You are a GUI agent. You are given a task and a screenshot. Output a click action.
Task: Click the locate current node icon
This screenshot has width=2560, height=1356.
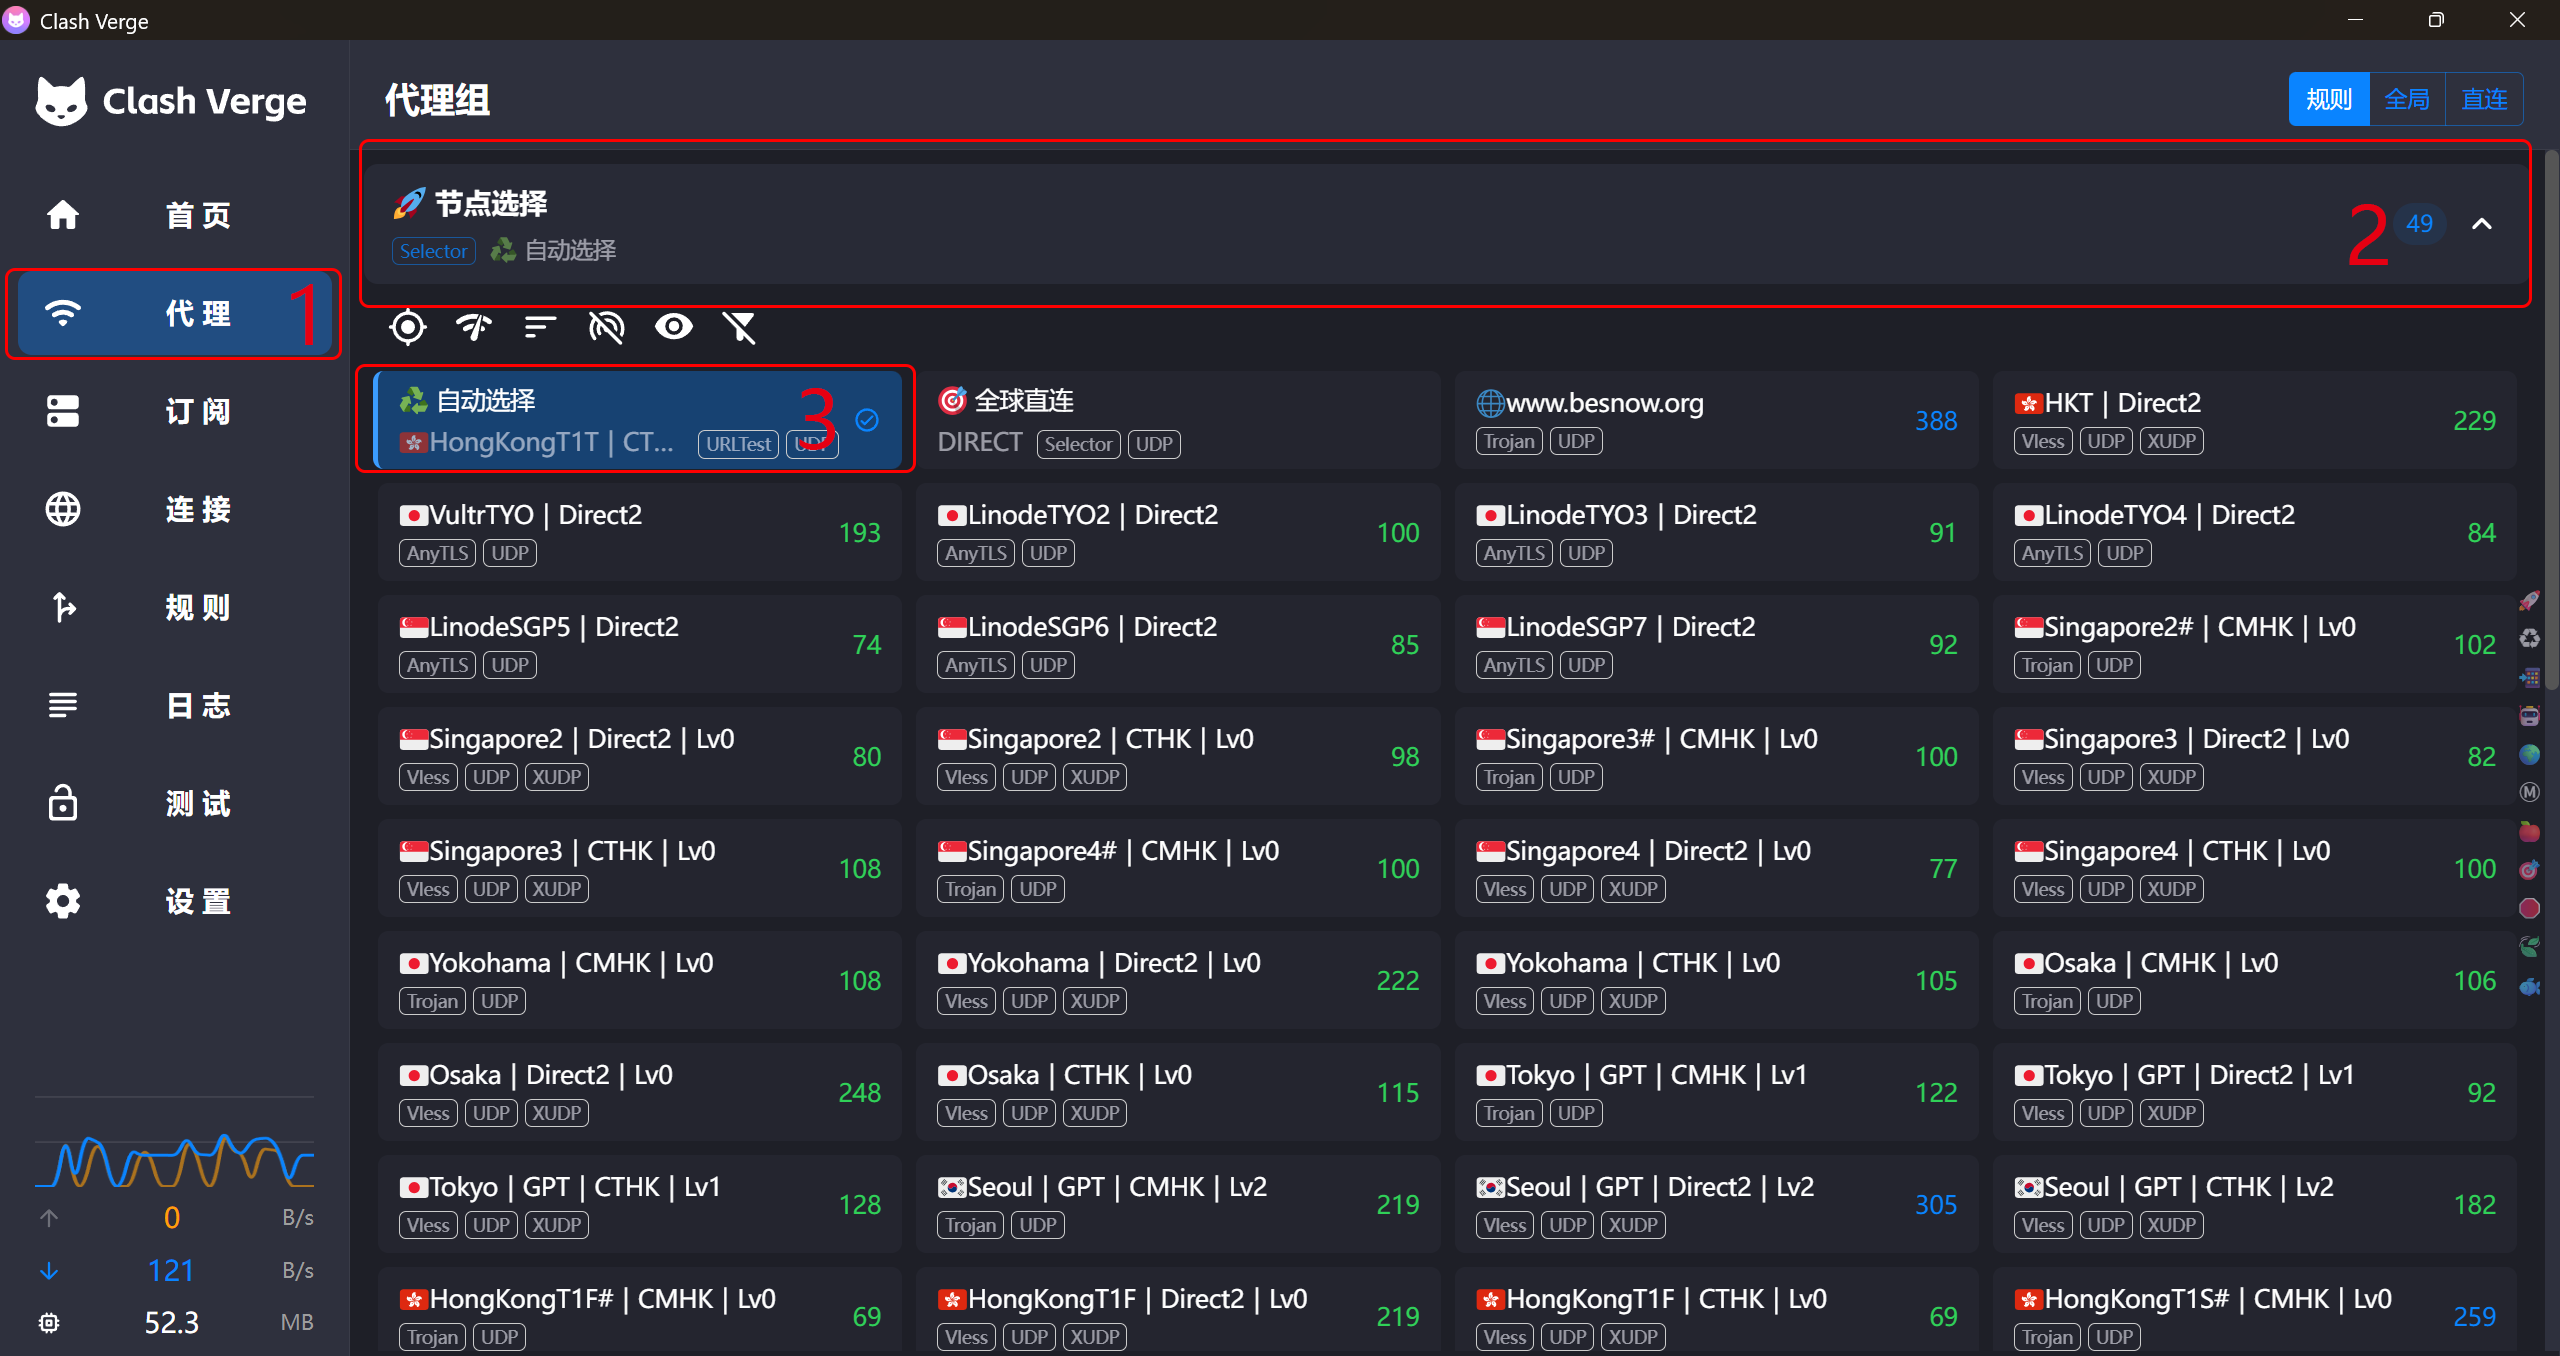[x=407, y=327]
